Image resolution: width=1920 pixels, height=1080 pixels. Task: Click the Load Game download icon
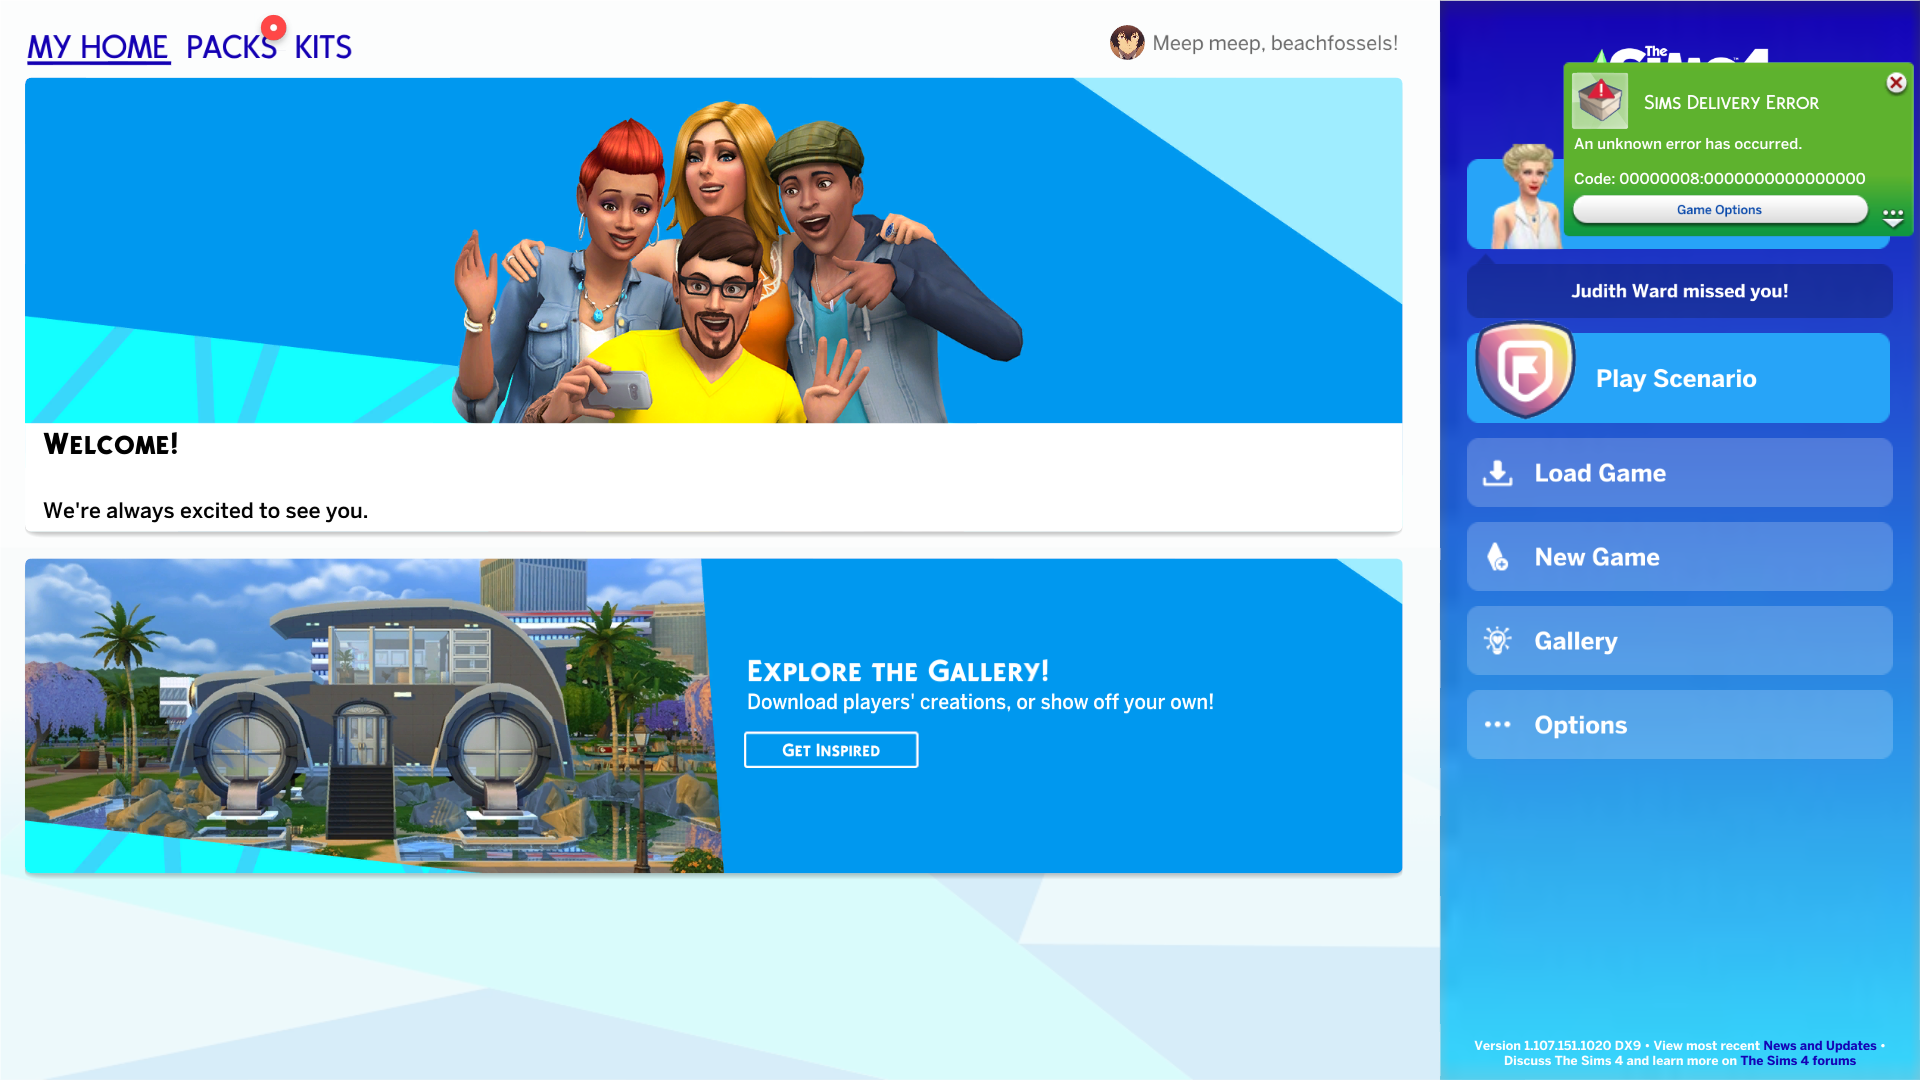pyautogui.click(x=1497, y=473)
